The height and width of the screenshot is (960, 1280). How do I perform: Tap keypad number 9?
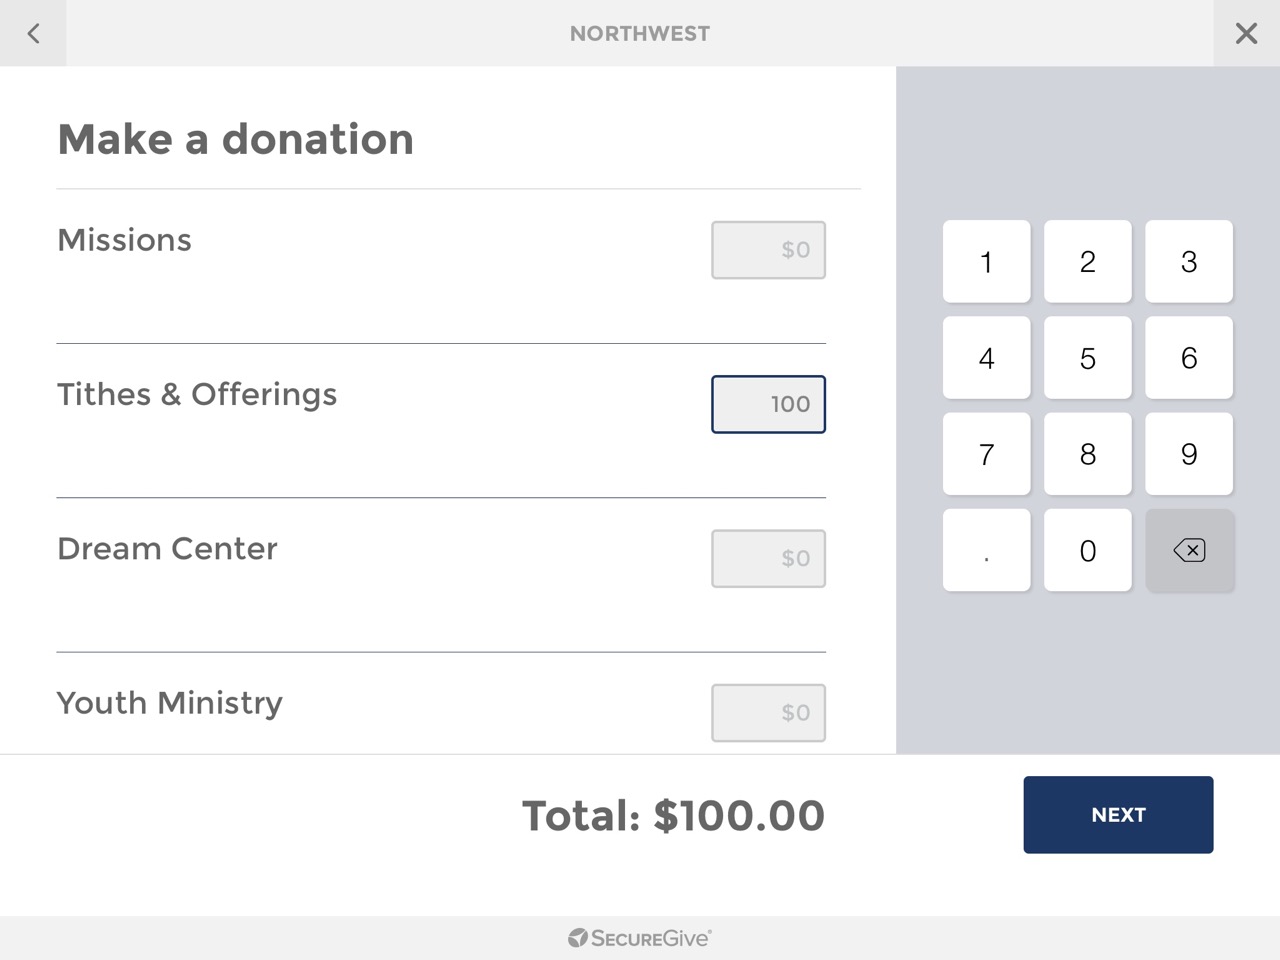click(1189, 454)
